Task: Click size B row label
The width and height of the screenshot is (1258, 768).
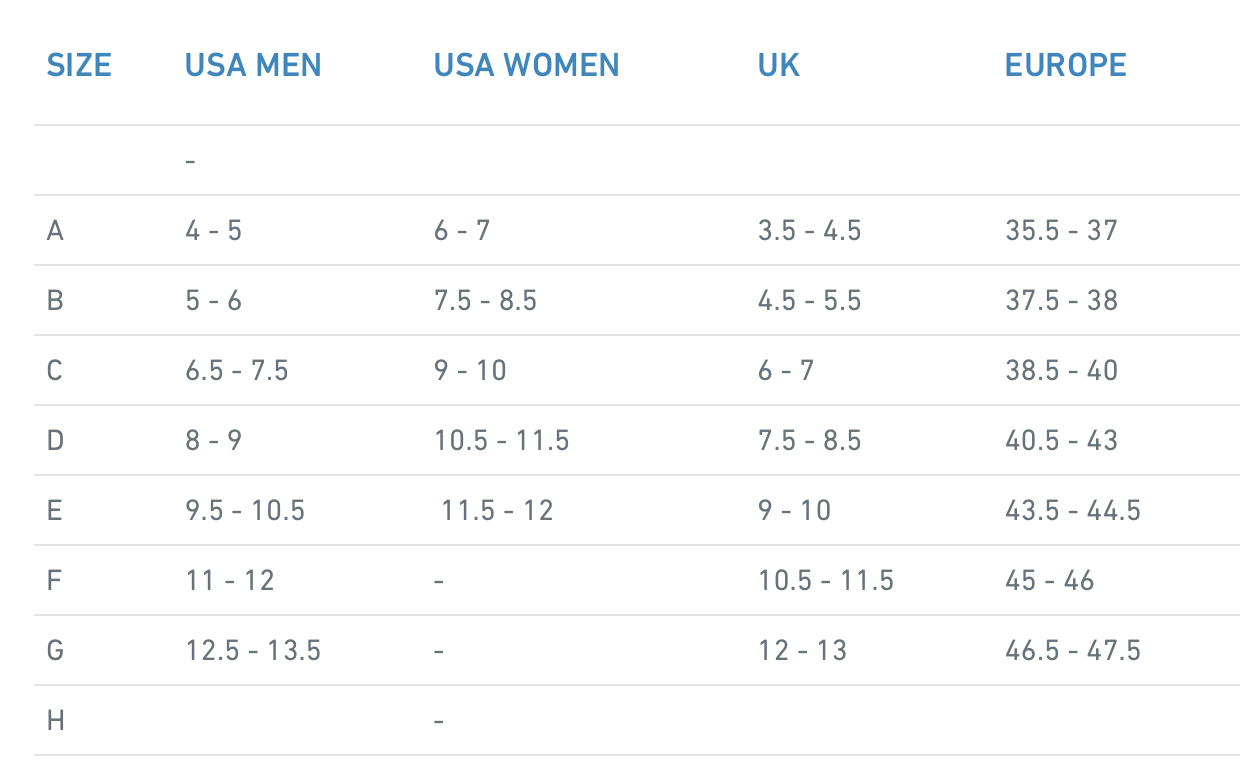Action: 55,300
